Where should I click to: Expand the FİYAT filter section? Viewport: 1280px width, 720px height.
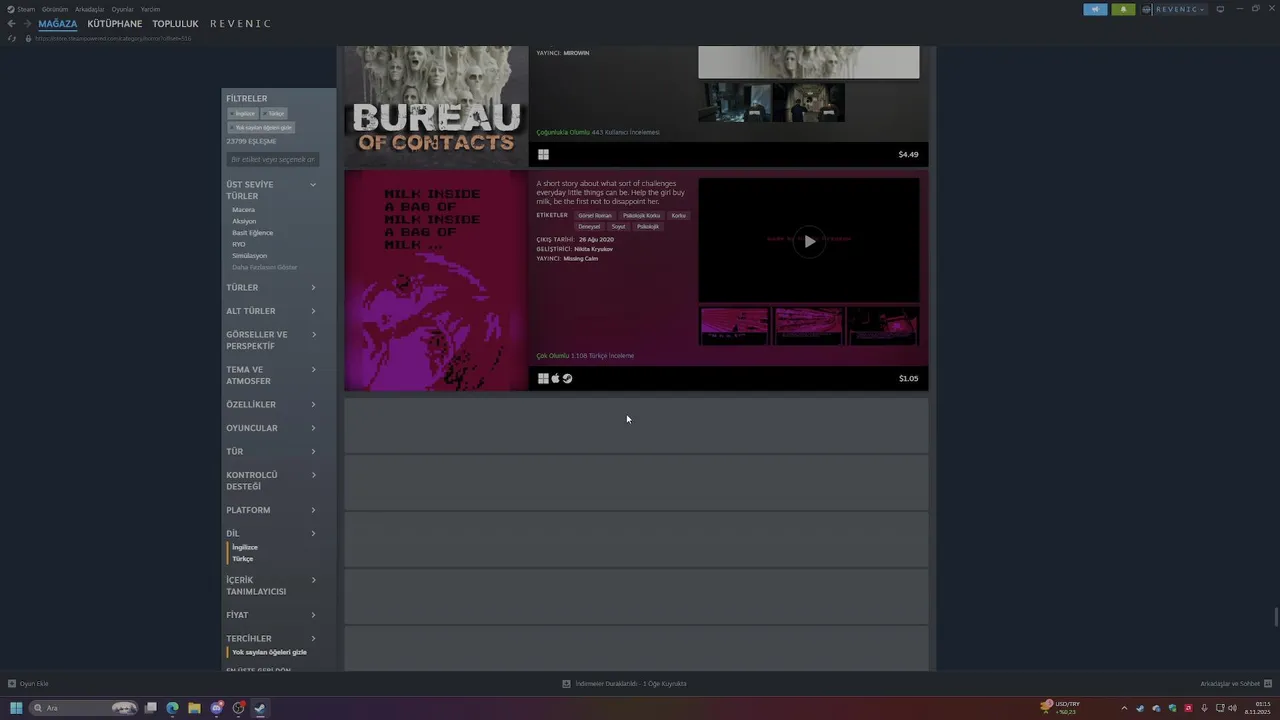pos(271,615)
